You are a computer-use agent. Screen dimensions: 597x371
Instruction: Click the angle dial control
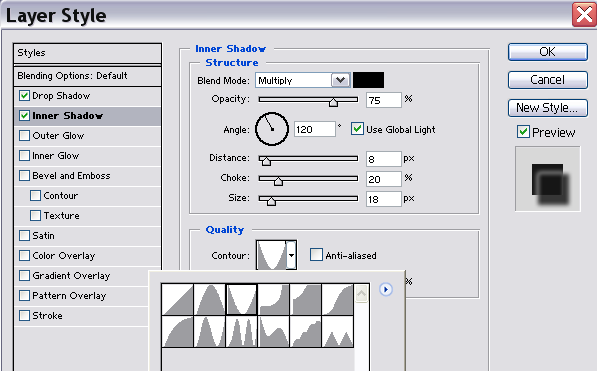pos(272,129)
